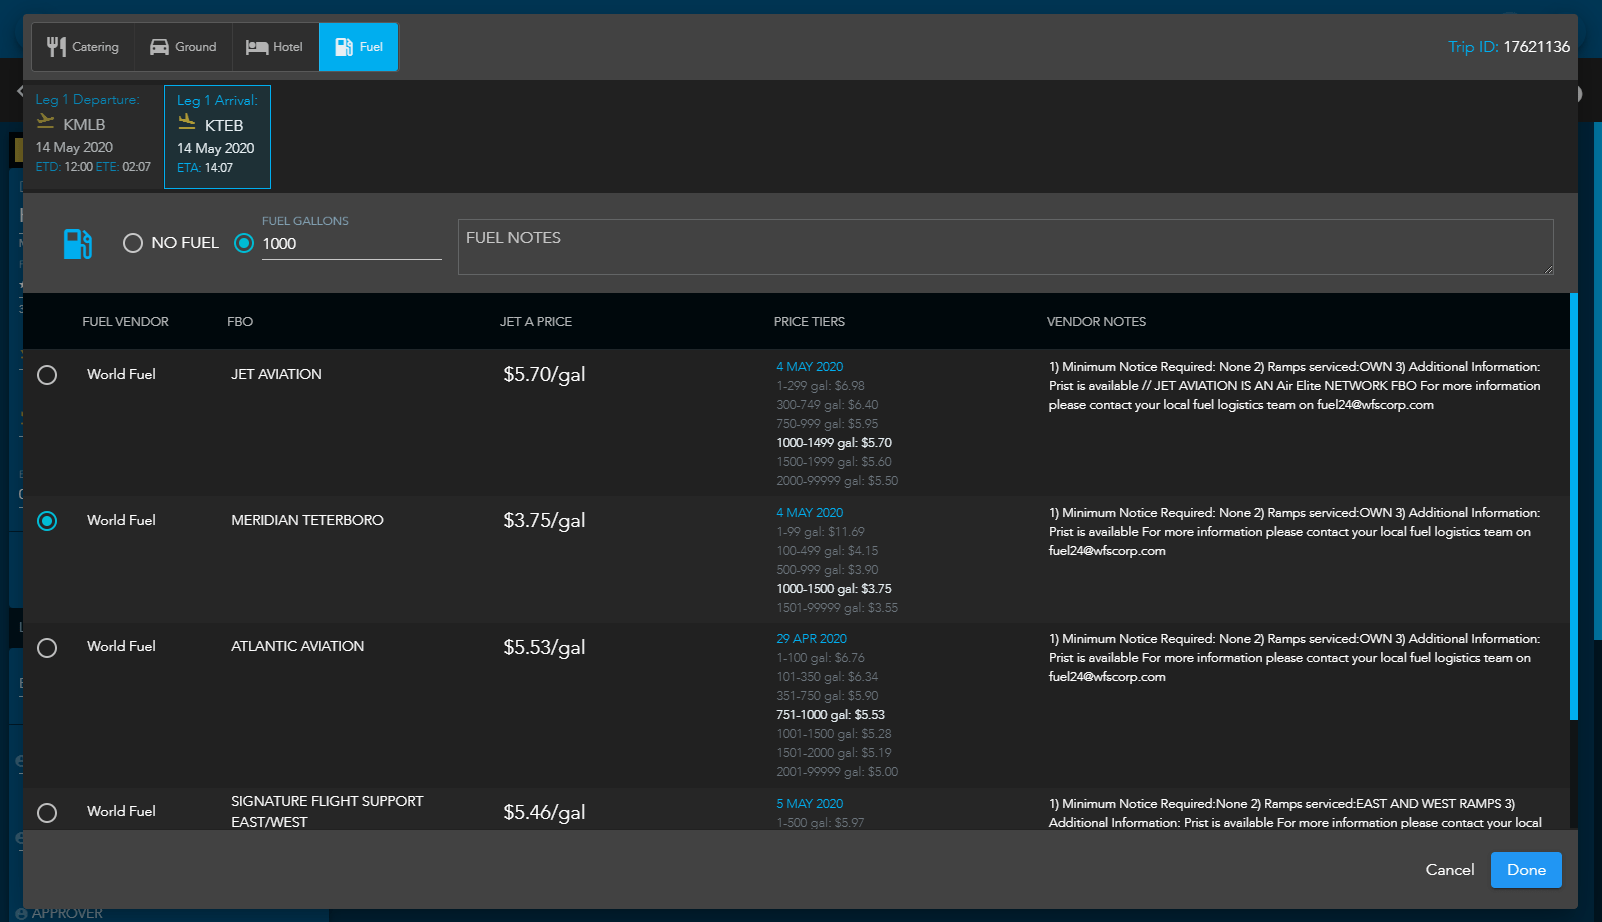Select Signature Flight Support East/West radio
Image resolution: width=1602 pixels, height=922 pixels.
(x=47, y=813)
